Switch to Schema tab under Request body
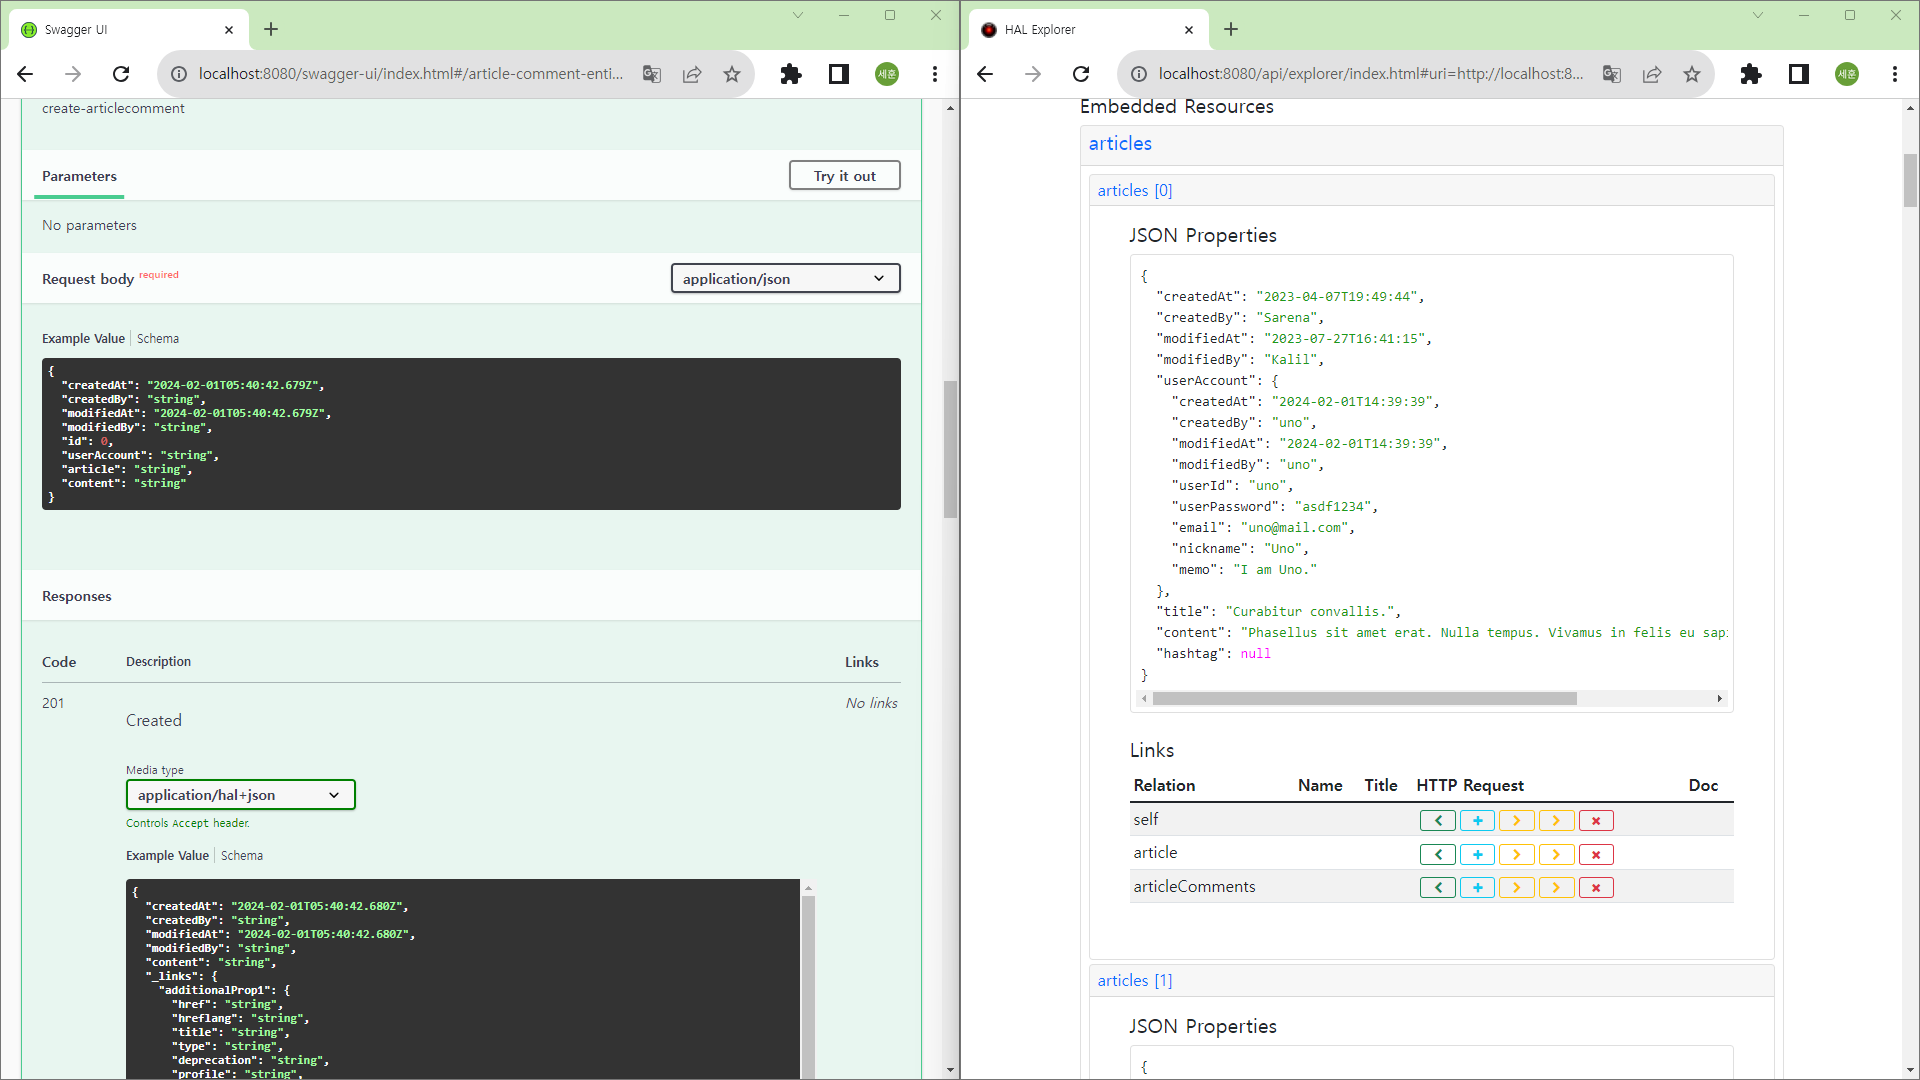 (158, 339)
